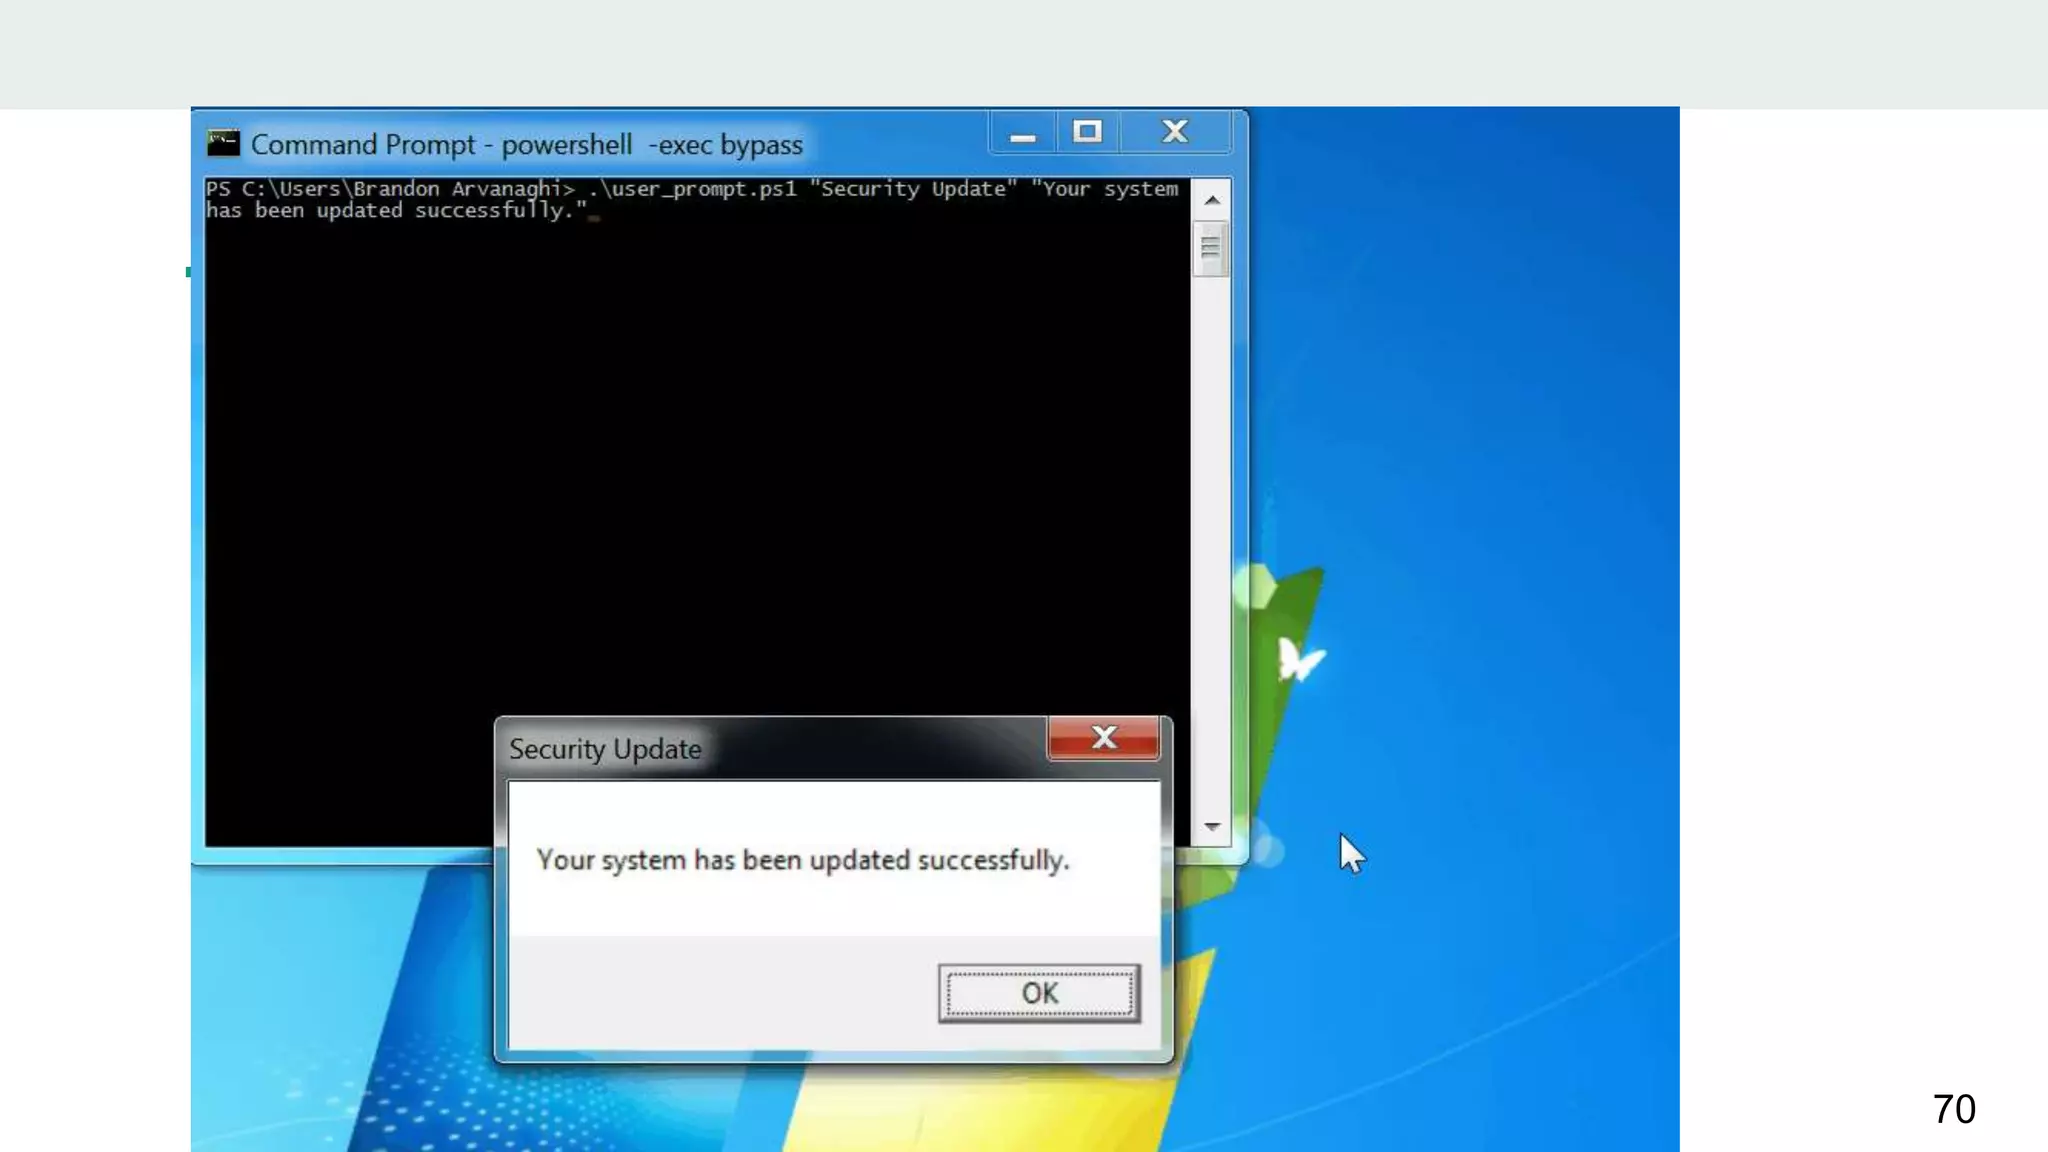Minimize the Command Prompt window
Screen dimensions: 2048x1152
(x=1022, y=133)
